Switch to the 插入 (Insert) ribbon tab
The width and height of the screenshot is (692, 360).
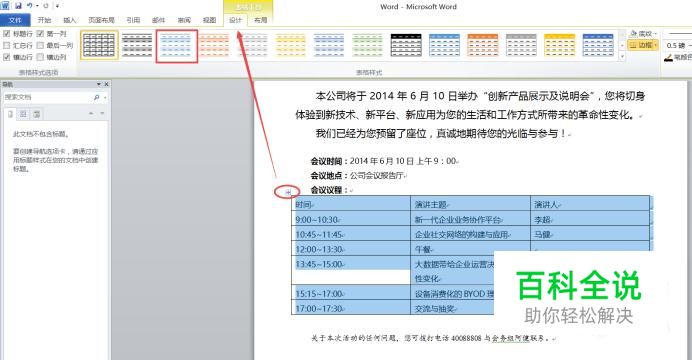[70, 20]
